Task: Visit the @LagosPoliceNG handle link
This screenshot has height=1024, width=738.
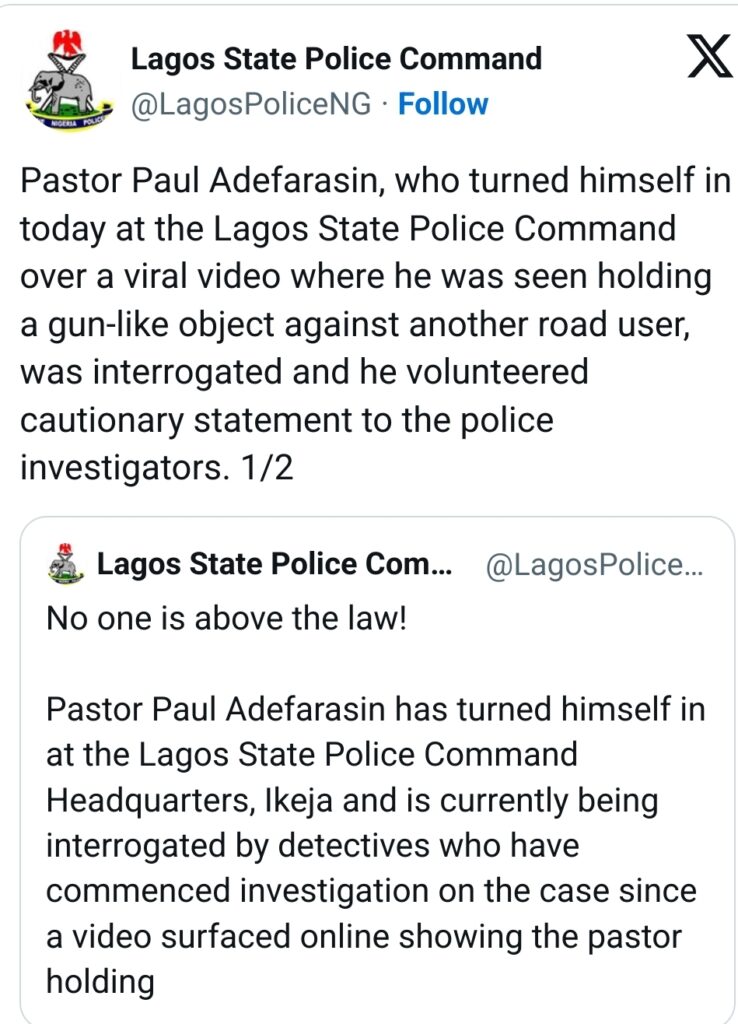Action: click(251, 104)
